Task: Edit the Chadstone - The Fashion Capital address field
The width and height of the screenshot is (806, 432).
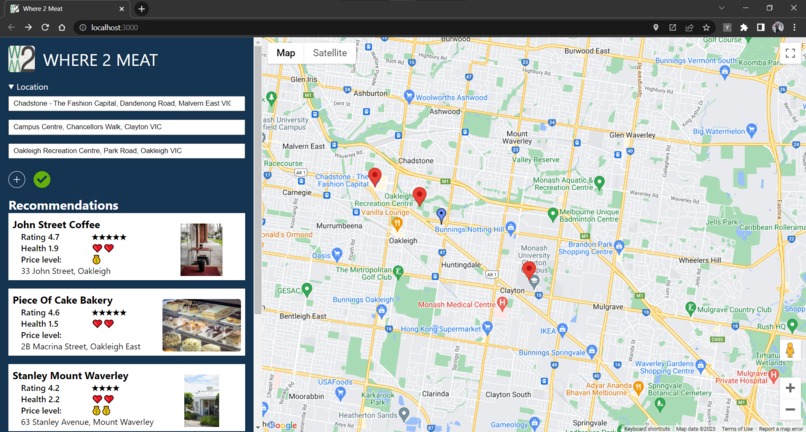Action: [126, 103]
